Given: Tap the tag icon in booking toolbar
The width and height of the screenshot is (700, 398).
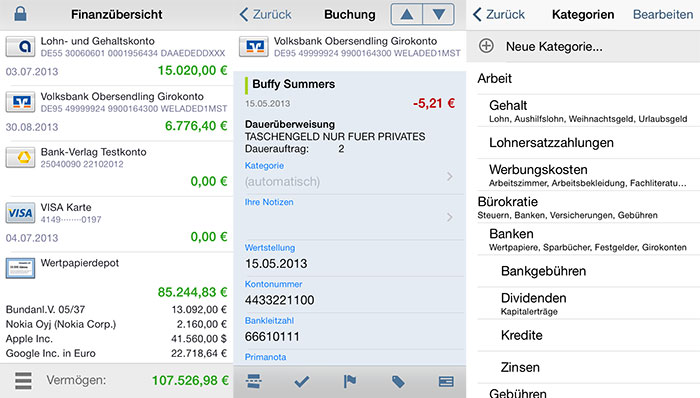Looking at the screenshot, I should click(398, 381).
